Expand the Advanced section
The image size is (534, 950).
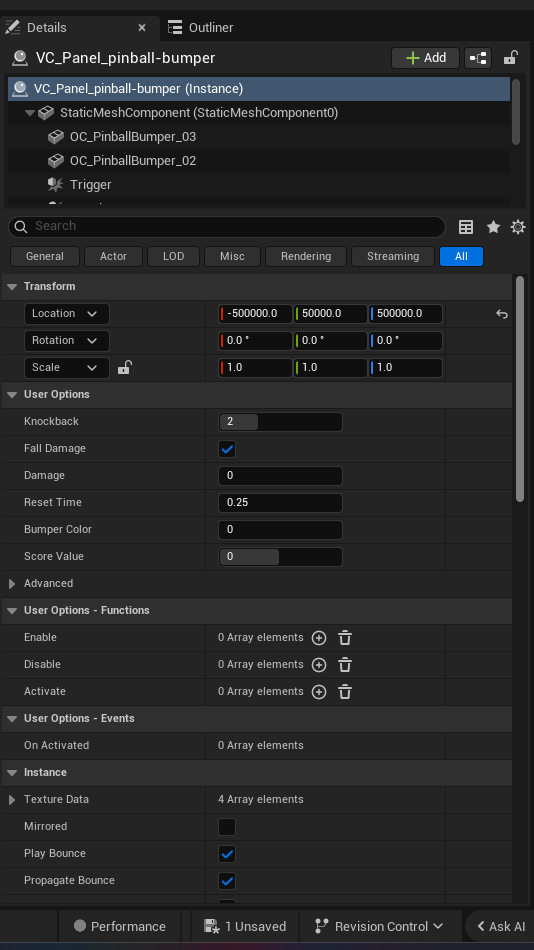click(x=12, y=583)
